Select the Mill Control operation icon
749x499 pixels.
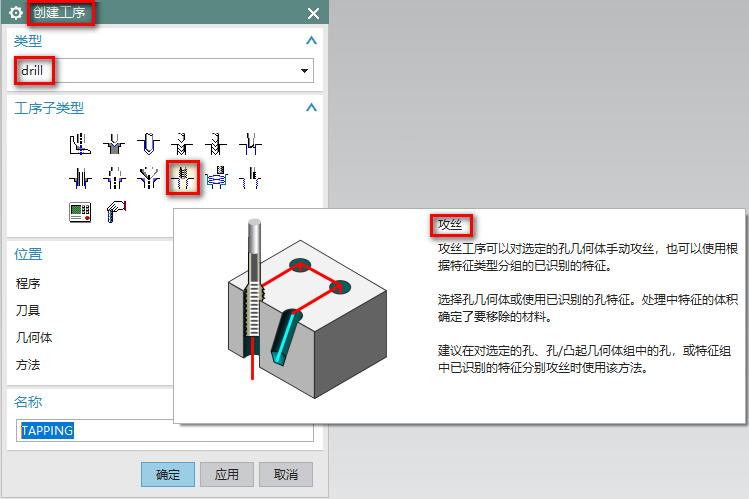pos(80,211)
